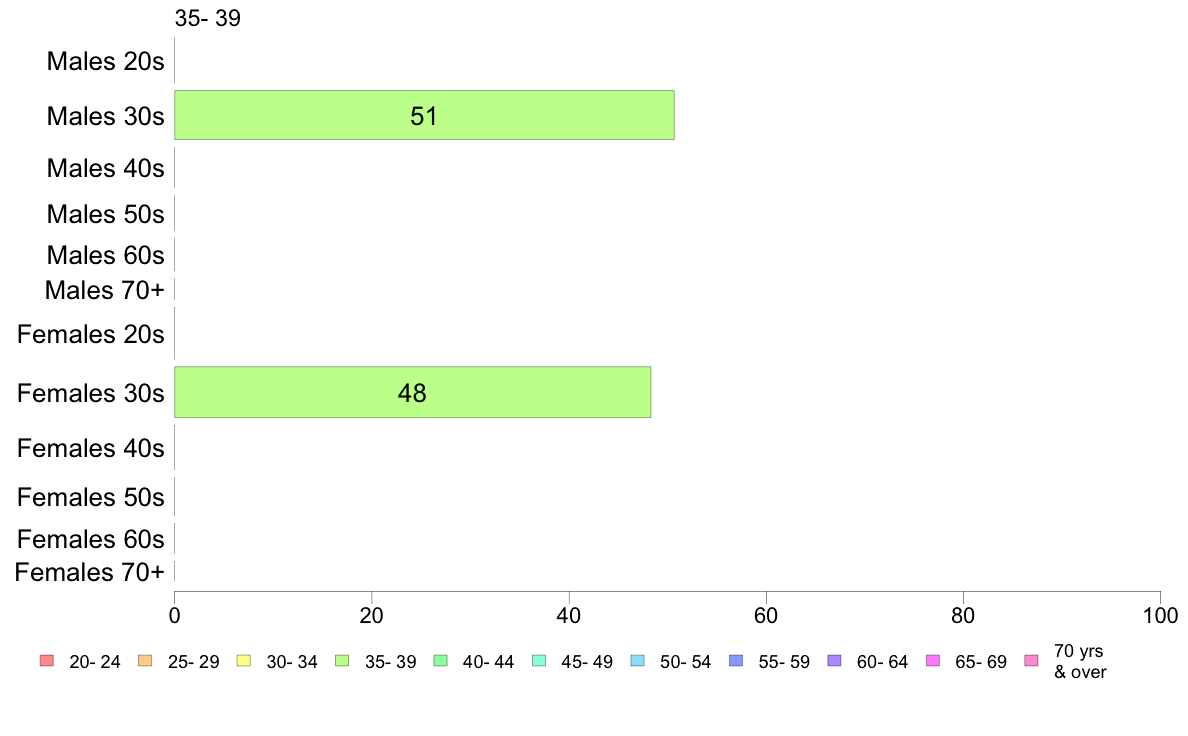Select the Females 70+ axis label
Viewport: 1188px width, 736px height.
[89, 572]
